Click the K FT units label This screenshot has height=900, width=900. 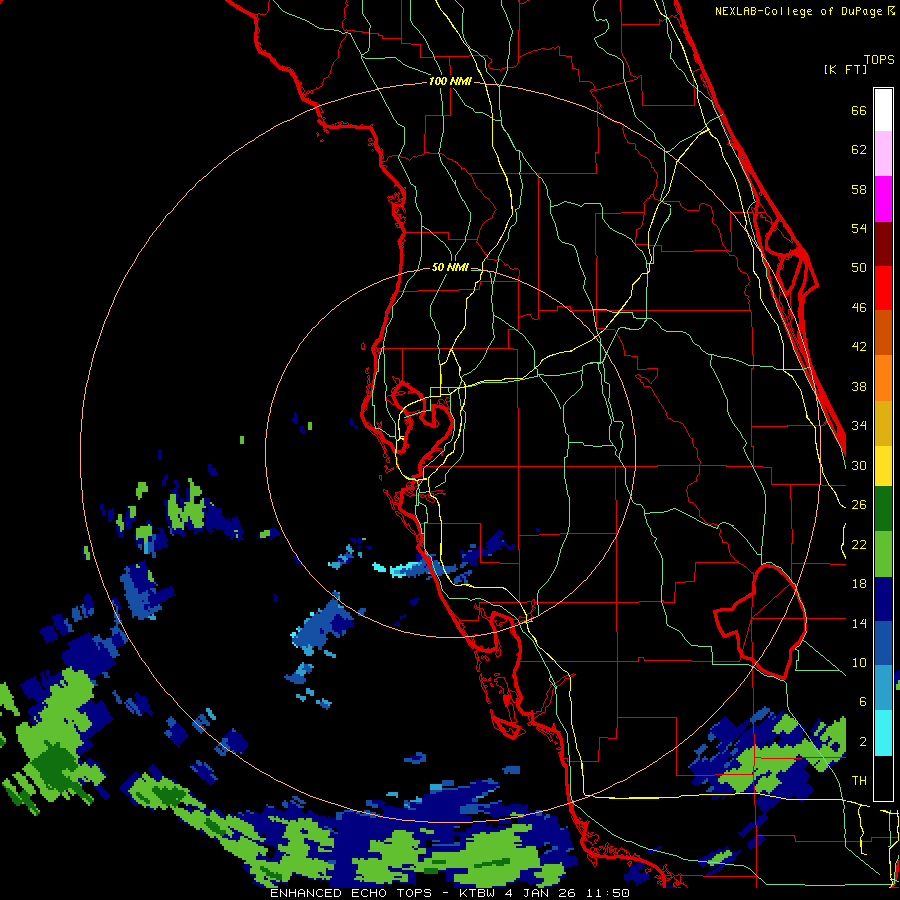[845, 69]
